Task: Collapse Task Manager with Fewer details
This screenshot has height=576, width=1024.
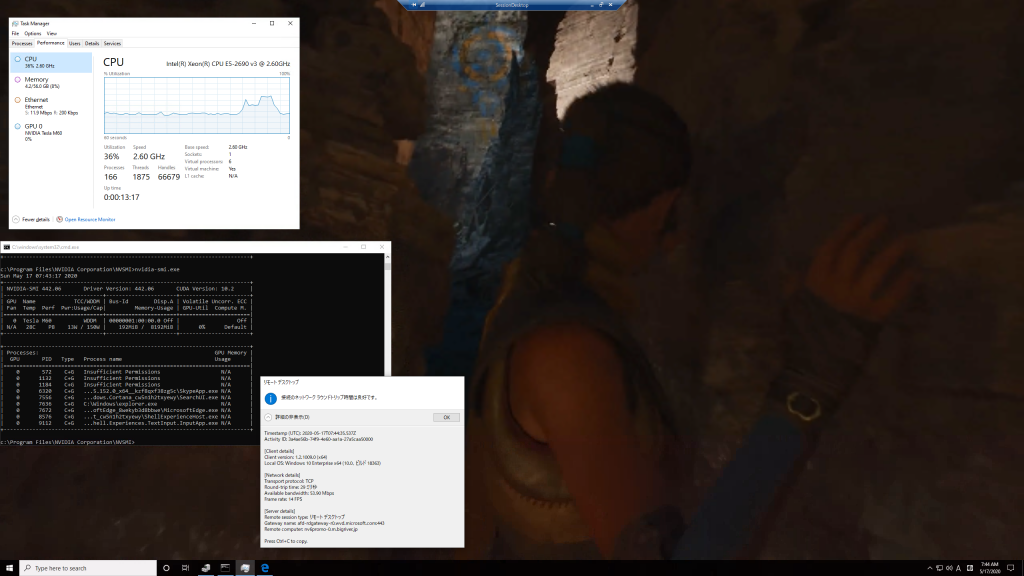Action: (x=31, y=219)
